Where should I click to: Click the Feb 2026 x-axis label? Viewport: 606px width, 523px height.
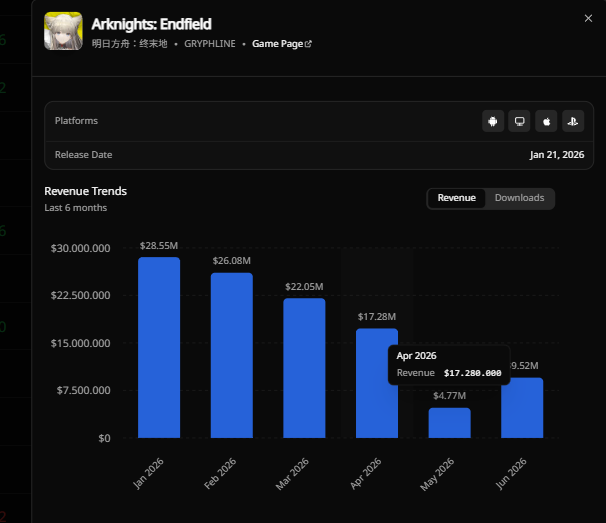220,474
